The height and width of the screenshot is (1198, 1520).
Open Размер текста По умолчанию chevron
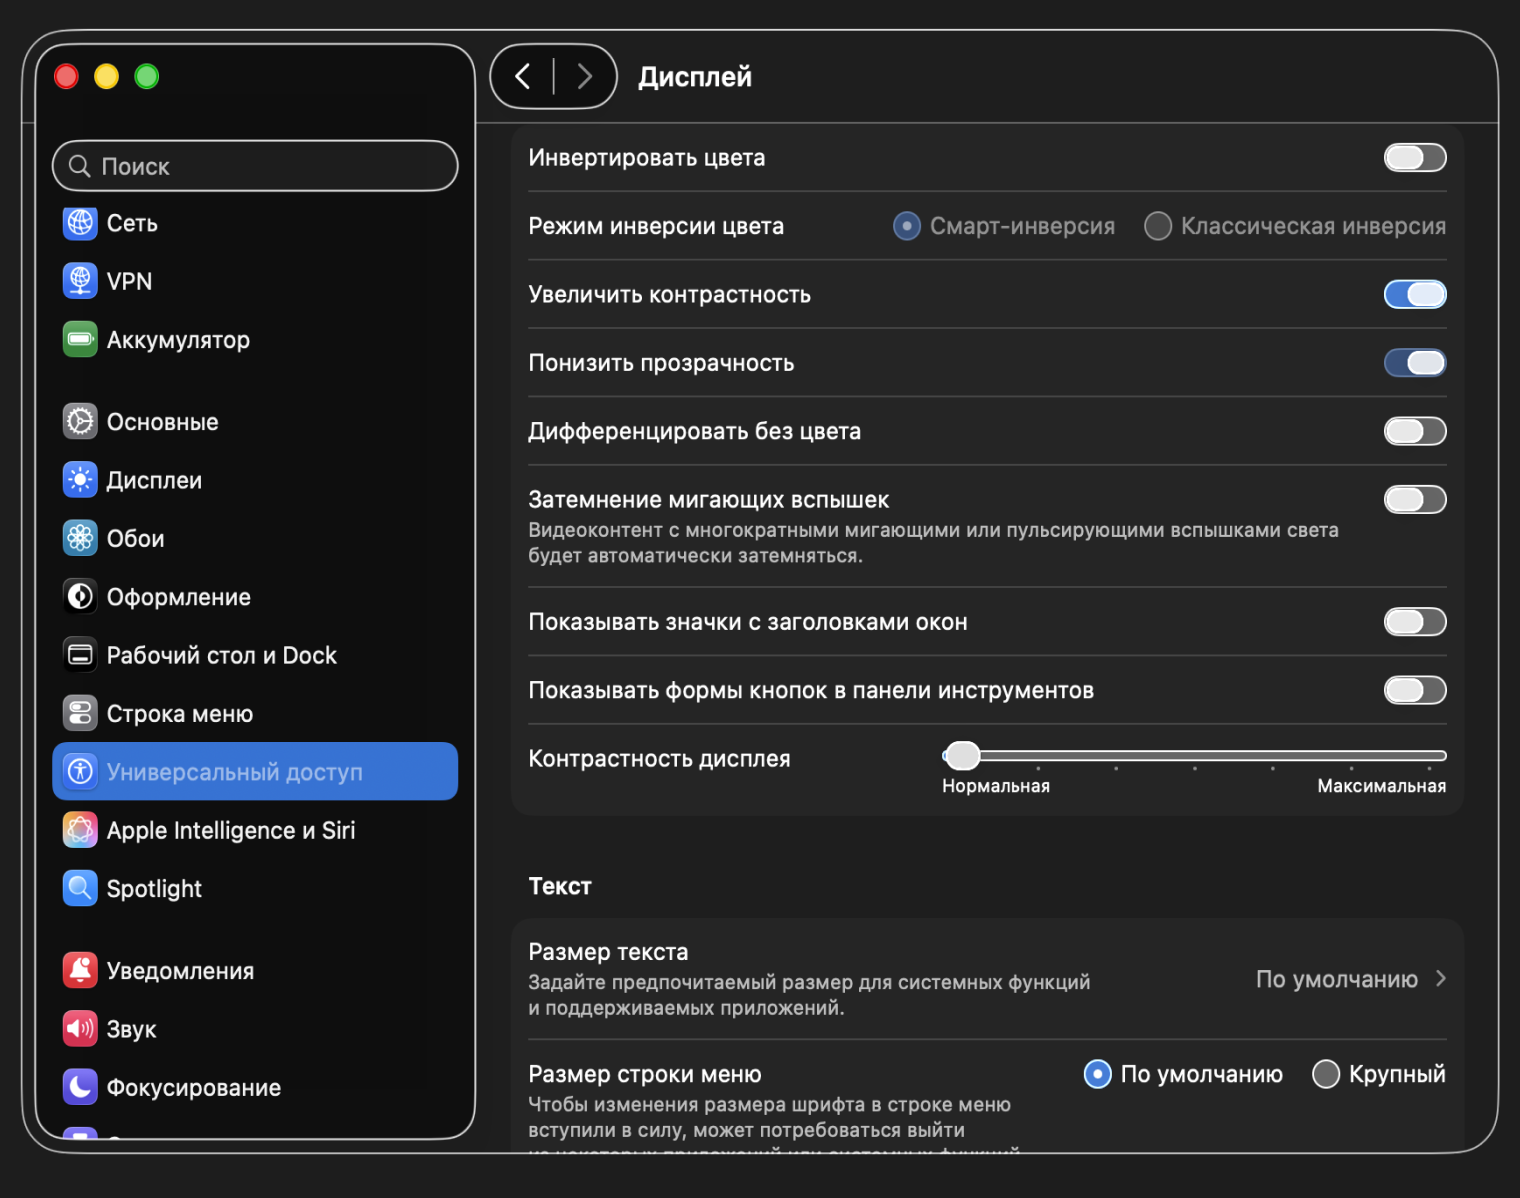1441,979
